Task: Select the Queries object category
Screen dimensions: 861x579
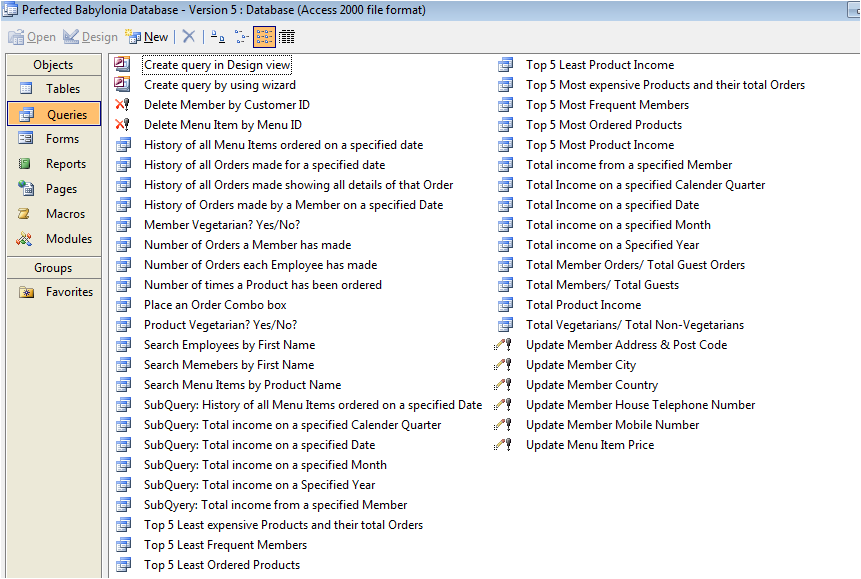Action: (54, 114)
